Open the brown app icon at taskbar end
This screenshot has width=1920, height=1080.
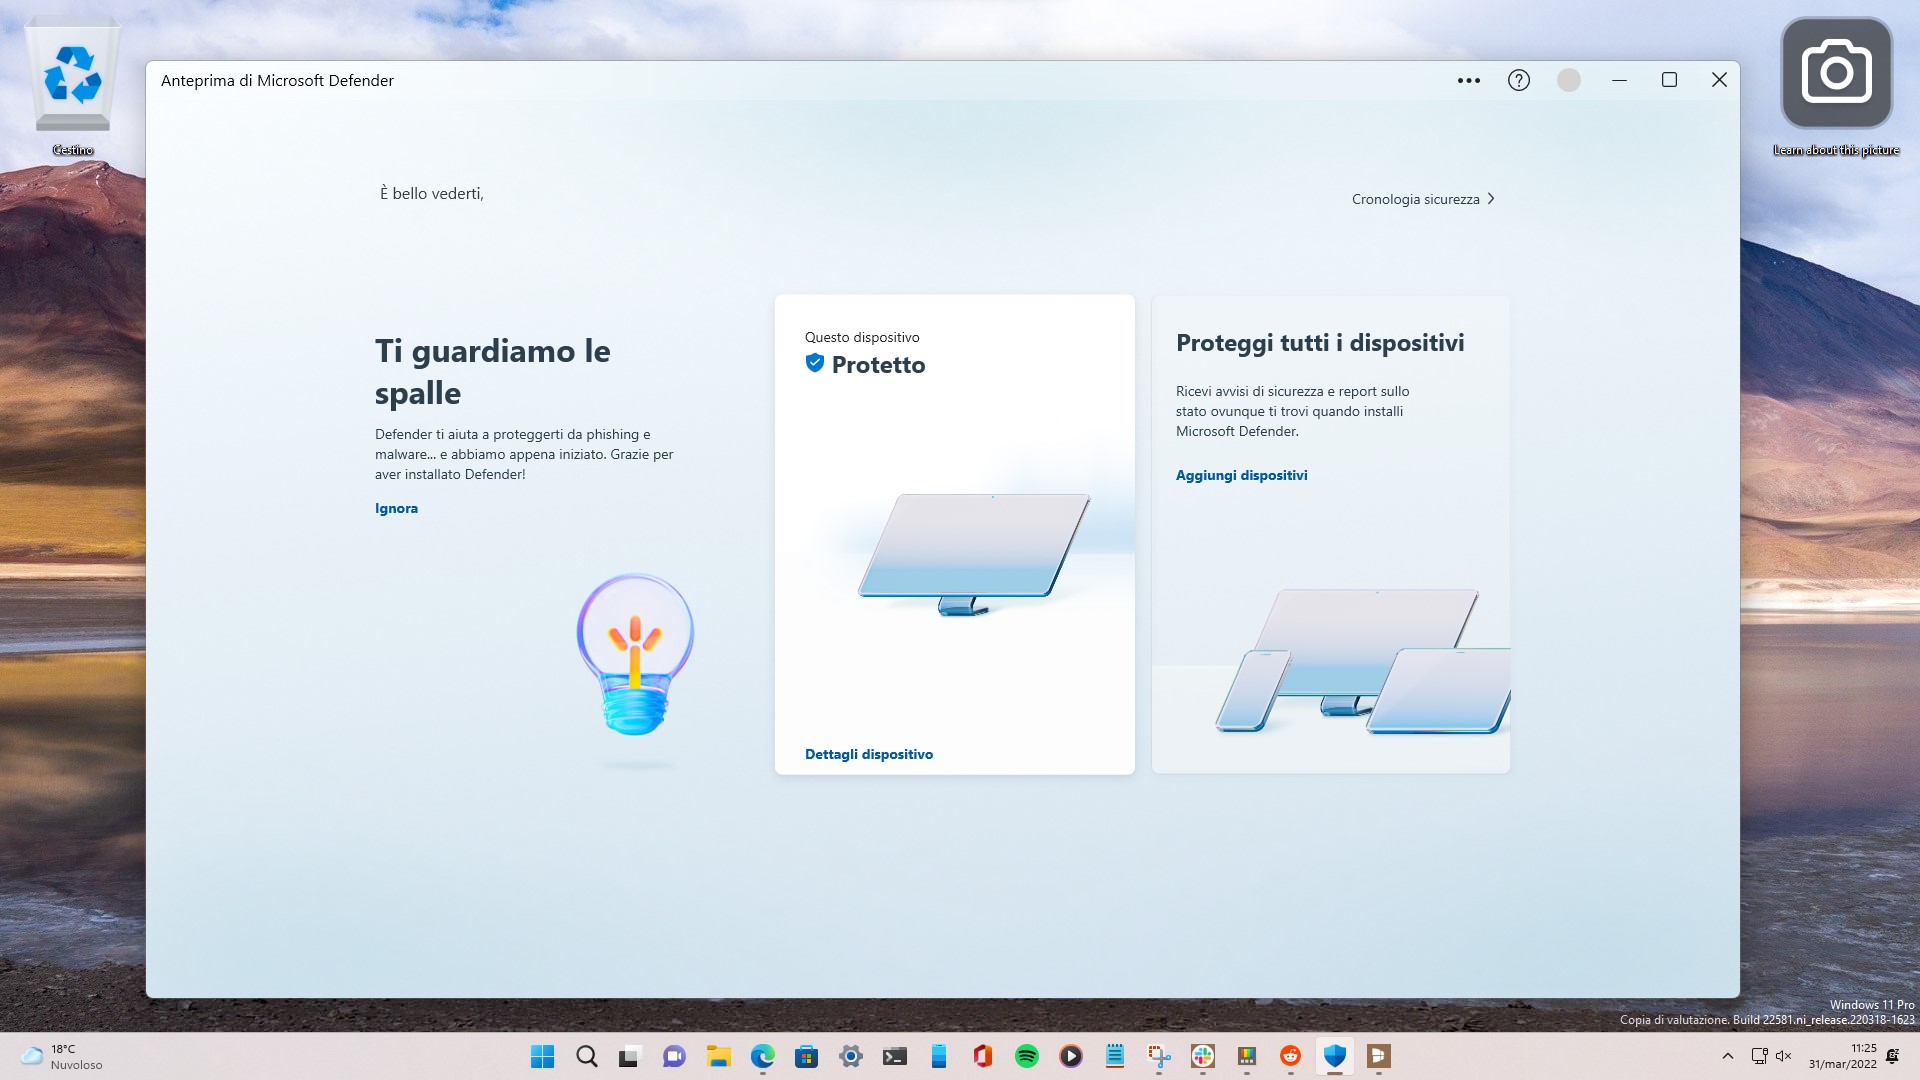tap(1378, 1056)
